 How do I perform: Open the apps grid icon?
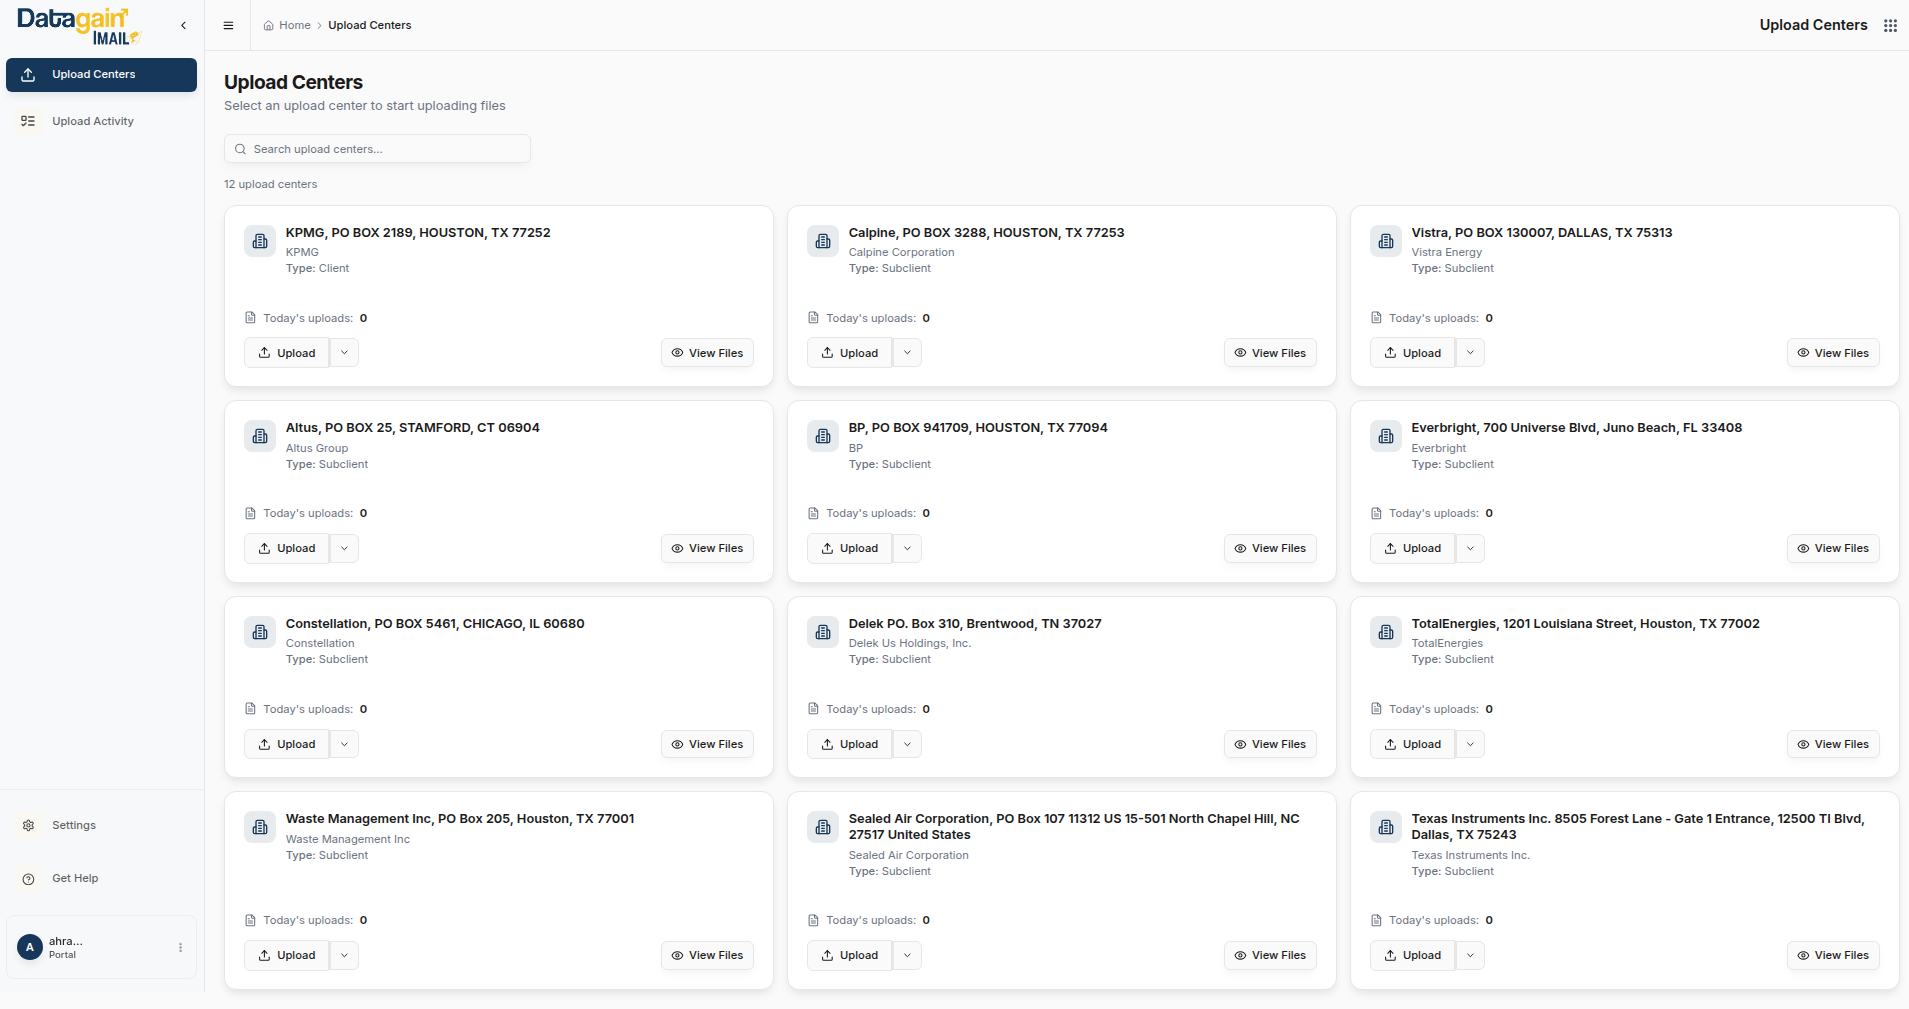click(x=1890, y=26)
